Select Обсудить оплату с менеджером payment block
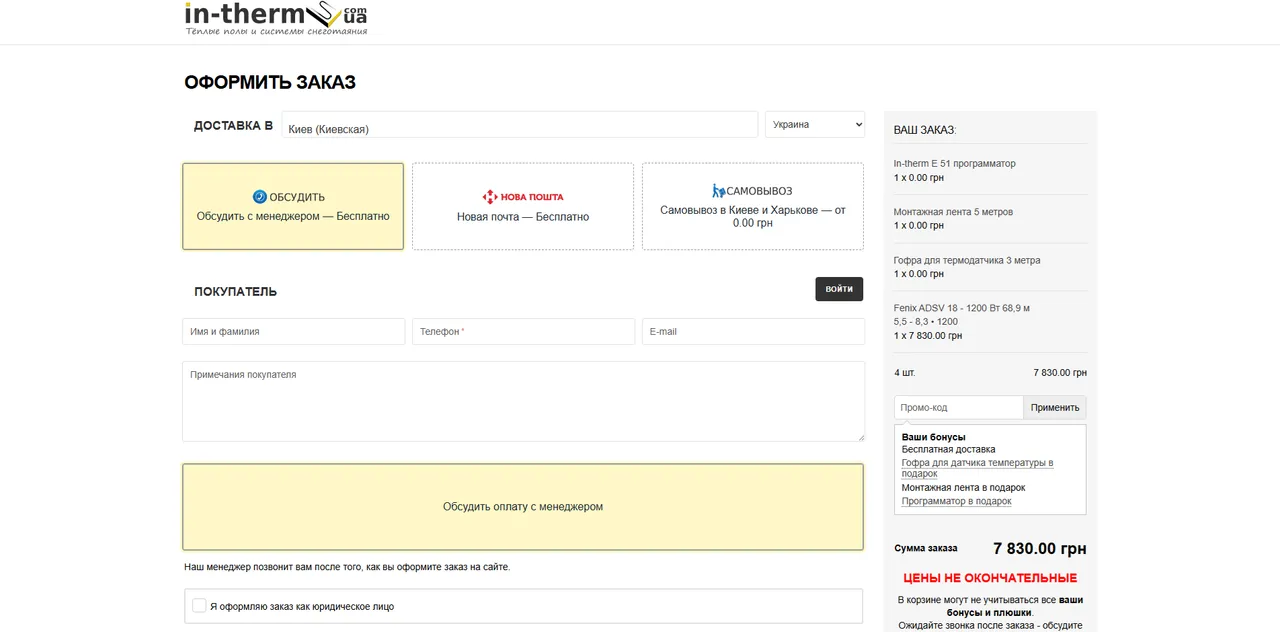 click(x=523, y=506)
